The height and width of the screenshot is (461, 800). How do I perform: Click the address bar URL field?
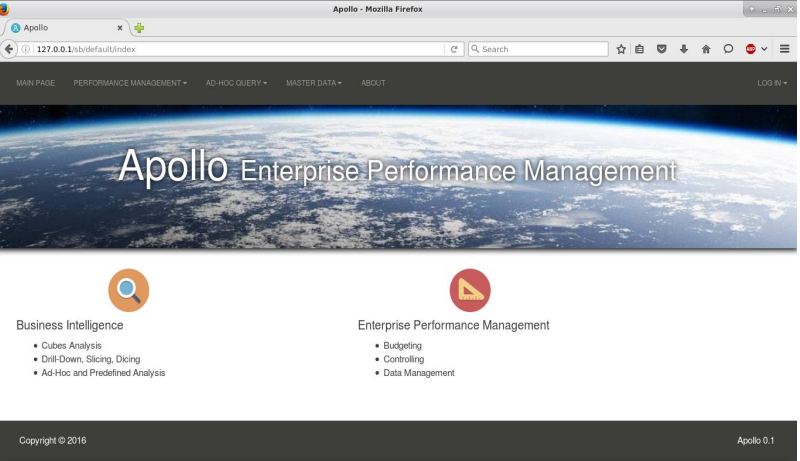pos(239,49)
